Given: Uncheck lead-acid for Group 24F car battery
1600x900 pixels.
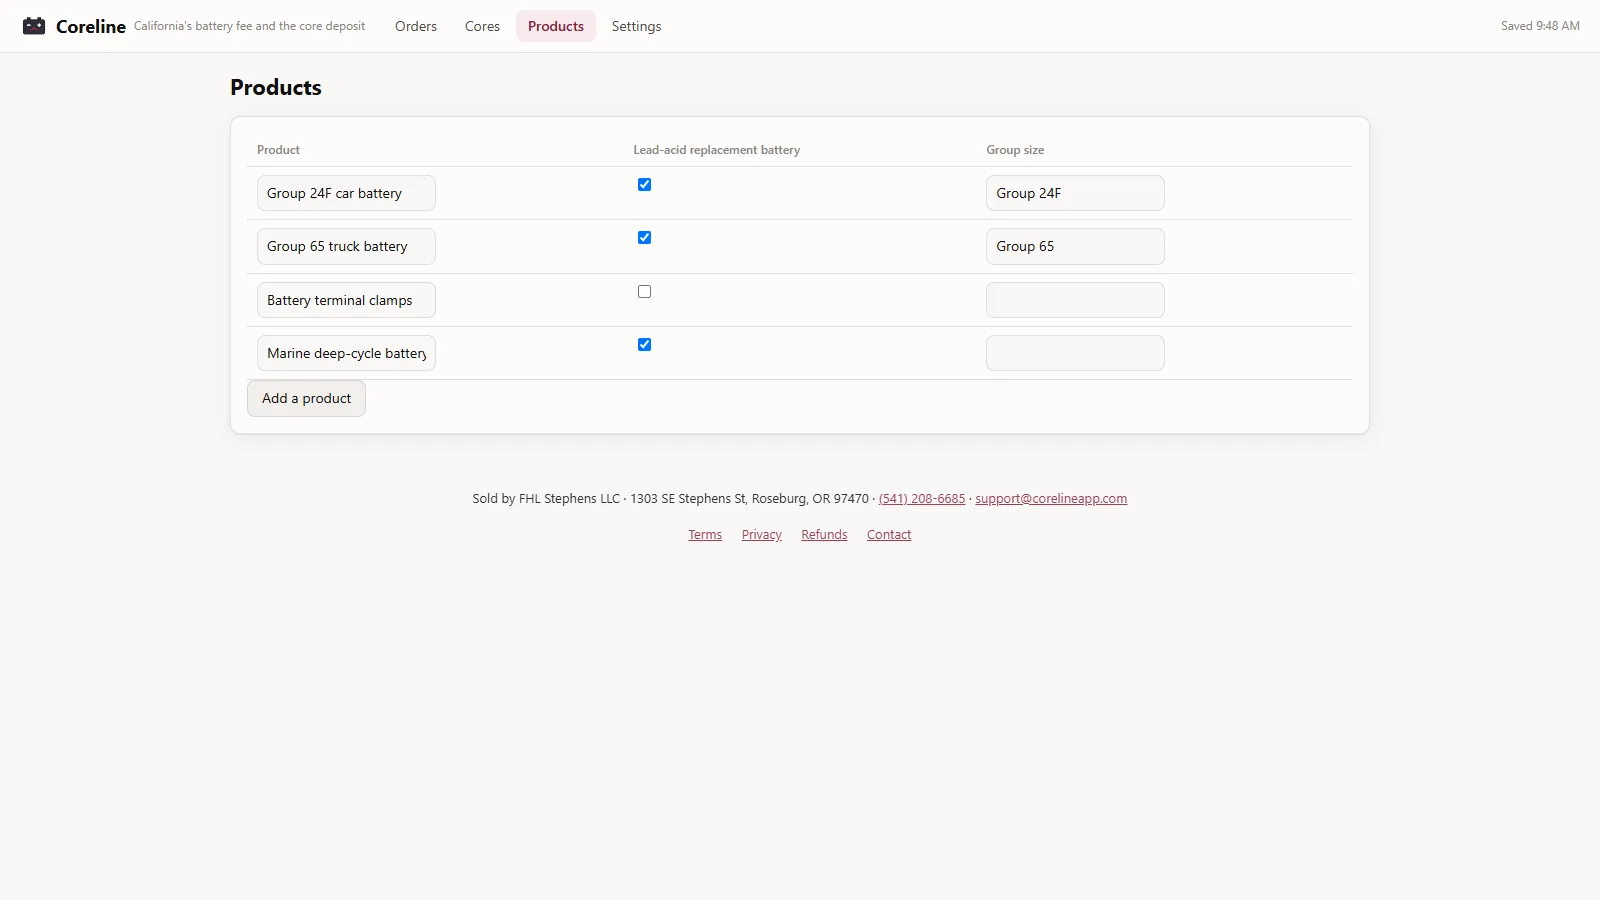Looking at the screenshot, I should click(x=644, y=185).
